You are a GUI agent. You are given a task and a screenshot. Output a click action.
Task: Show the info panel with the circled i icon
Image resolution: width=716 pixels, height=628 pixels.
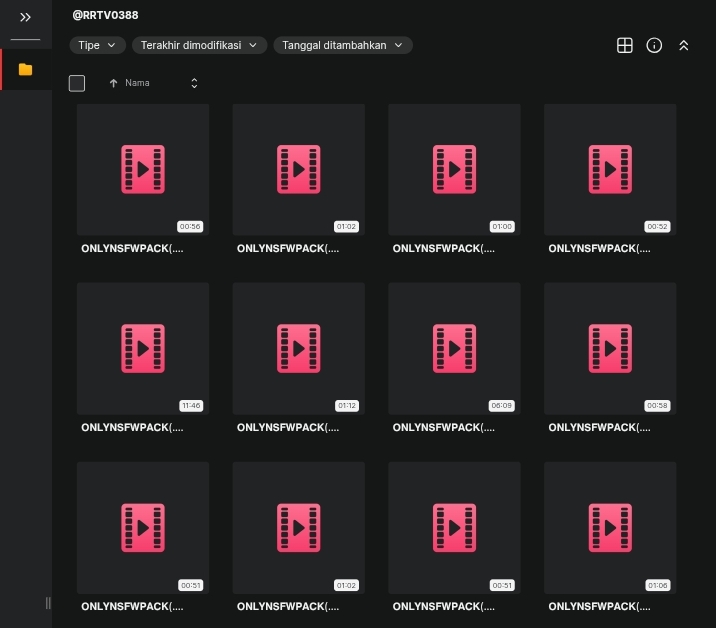(x=654, y=45)
